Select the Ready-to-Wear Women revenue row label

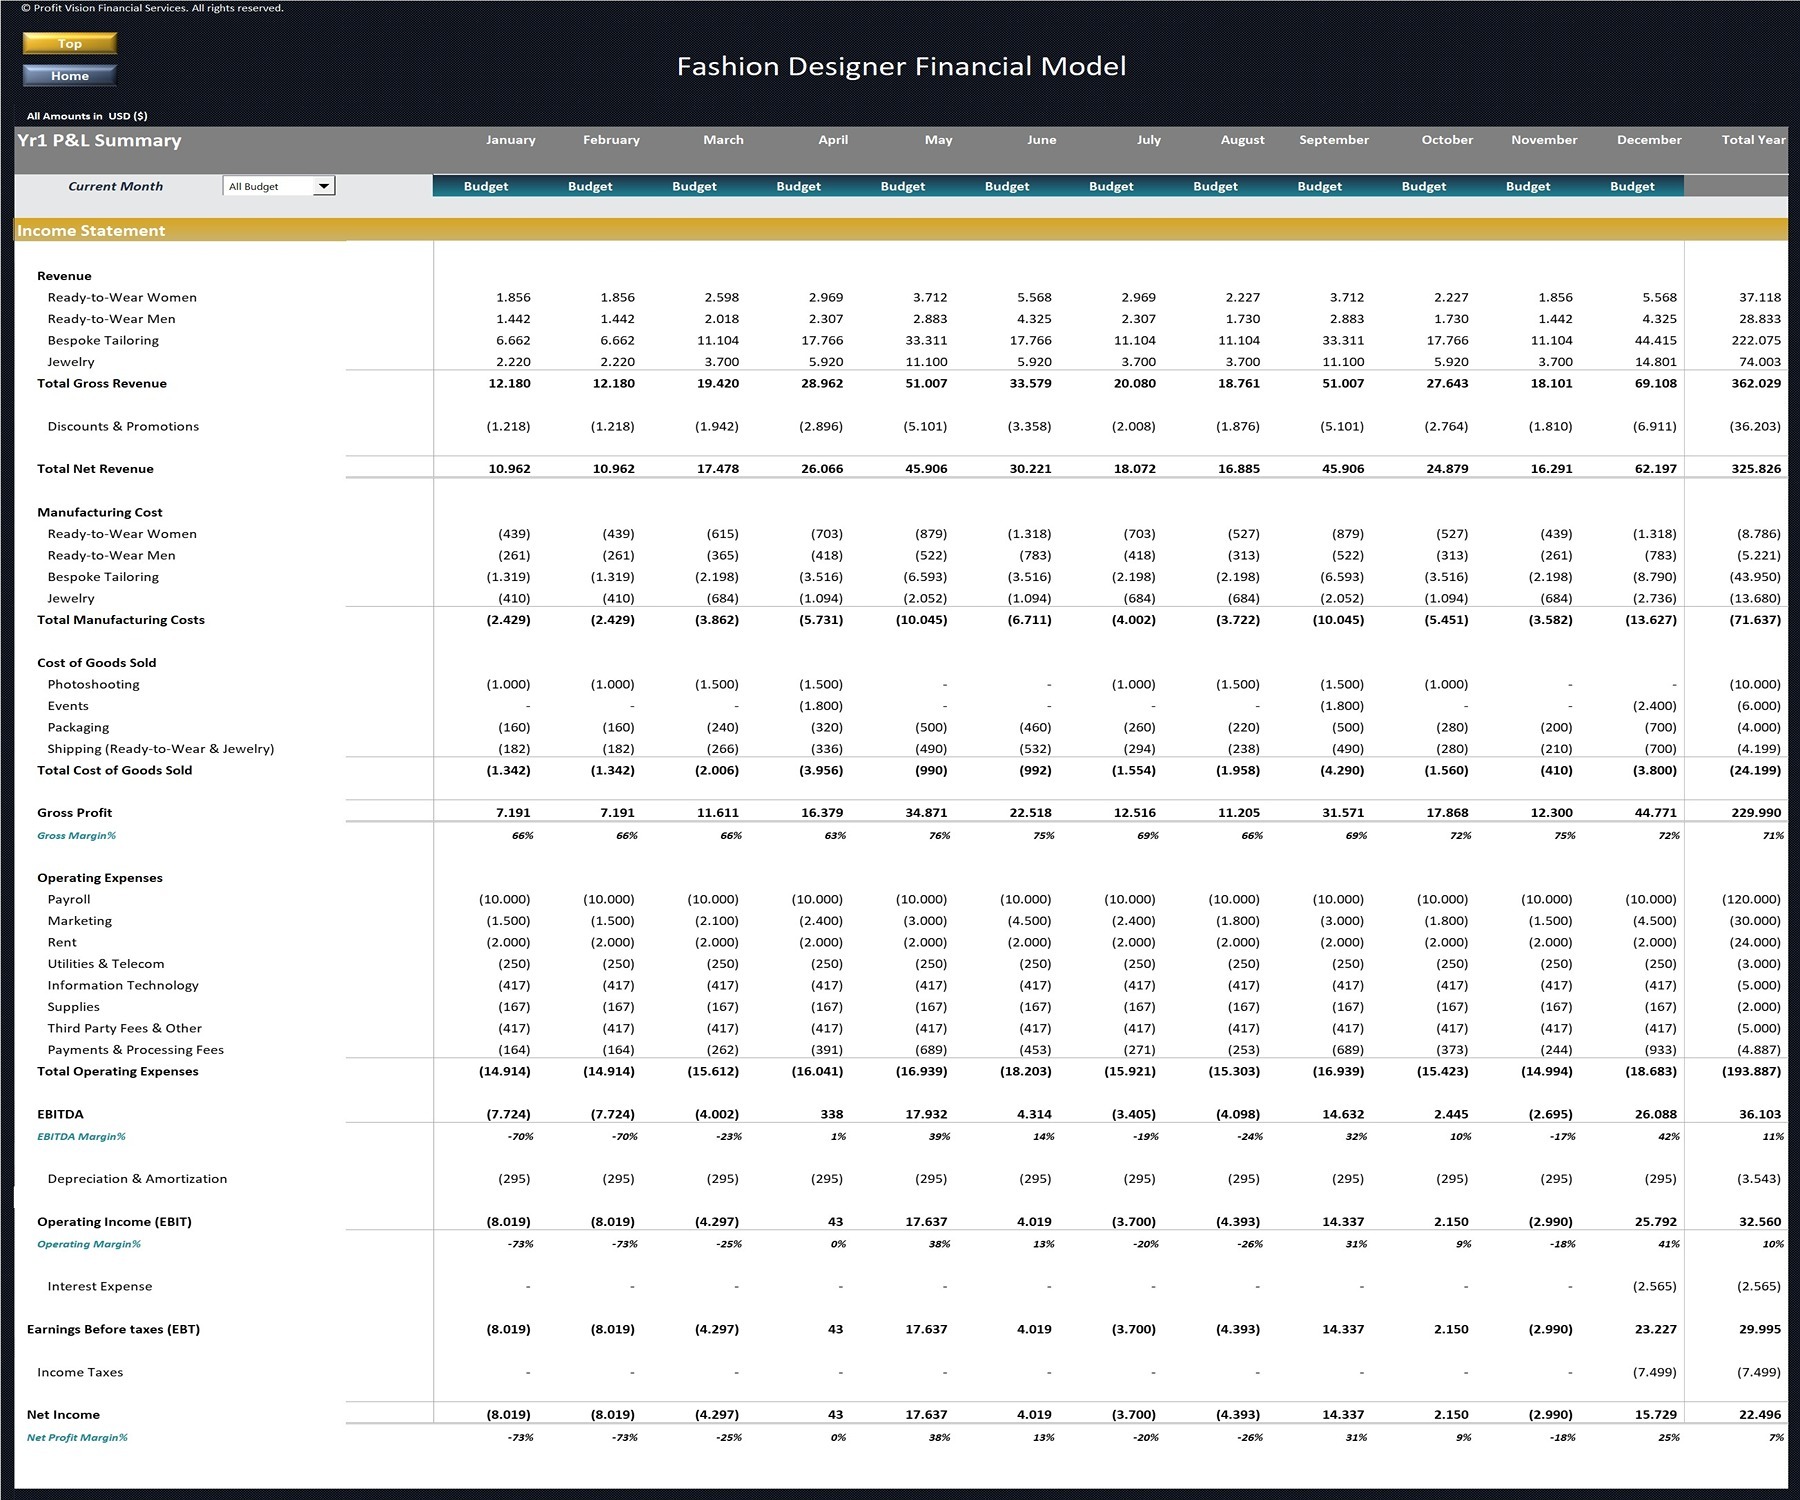point(122,297)
